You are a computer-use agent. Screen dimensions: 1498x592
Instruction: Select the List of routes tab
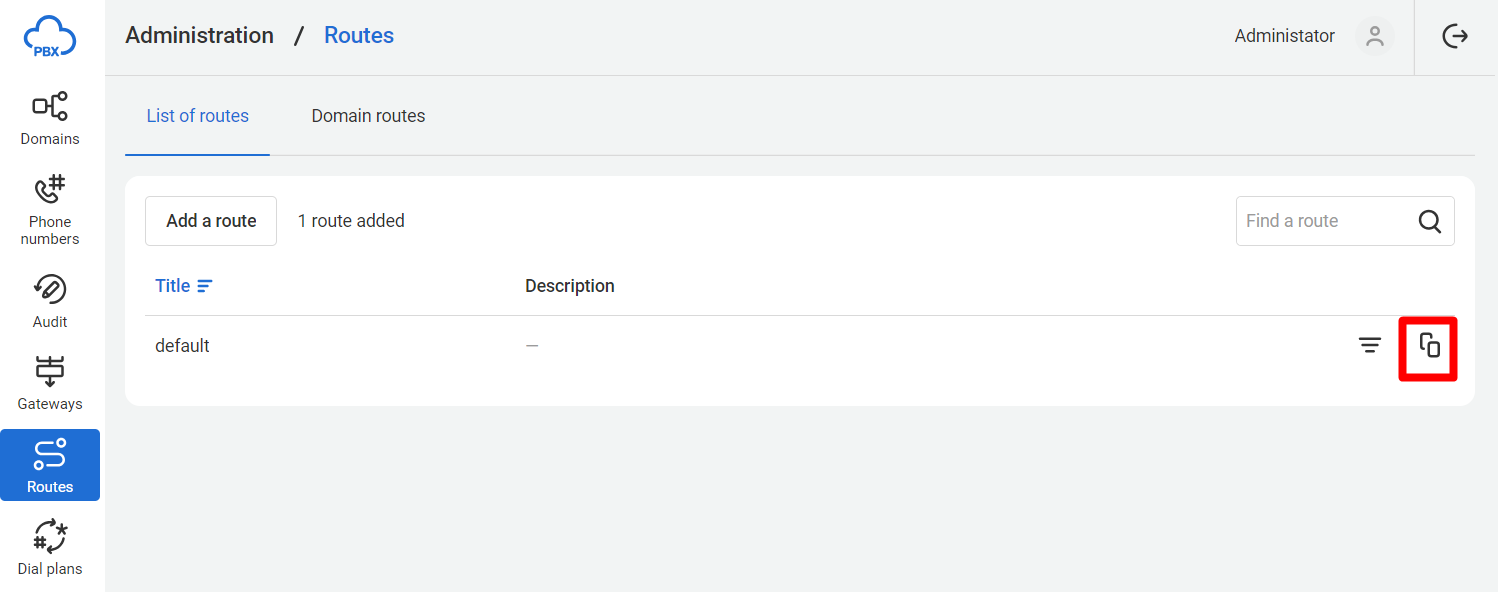click(198, 116)
